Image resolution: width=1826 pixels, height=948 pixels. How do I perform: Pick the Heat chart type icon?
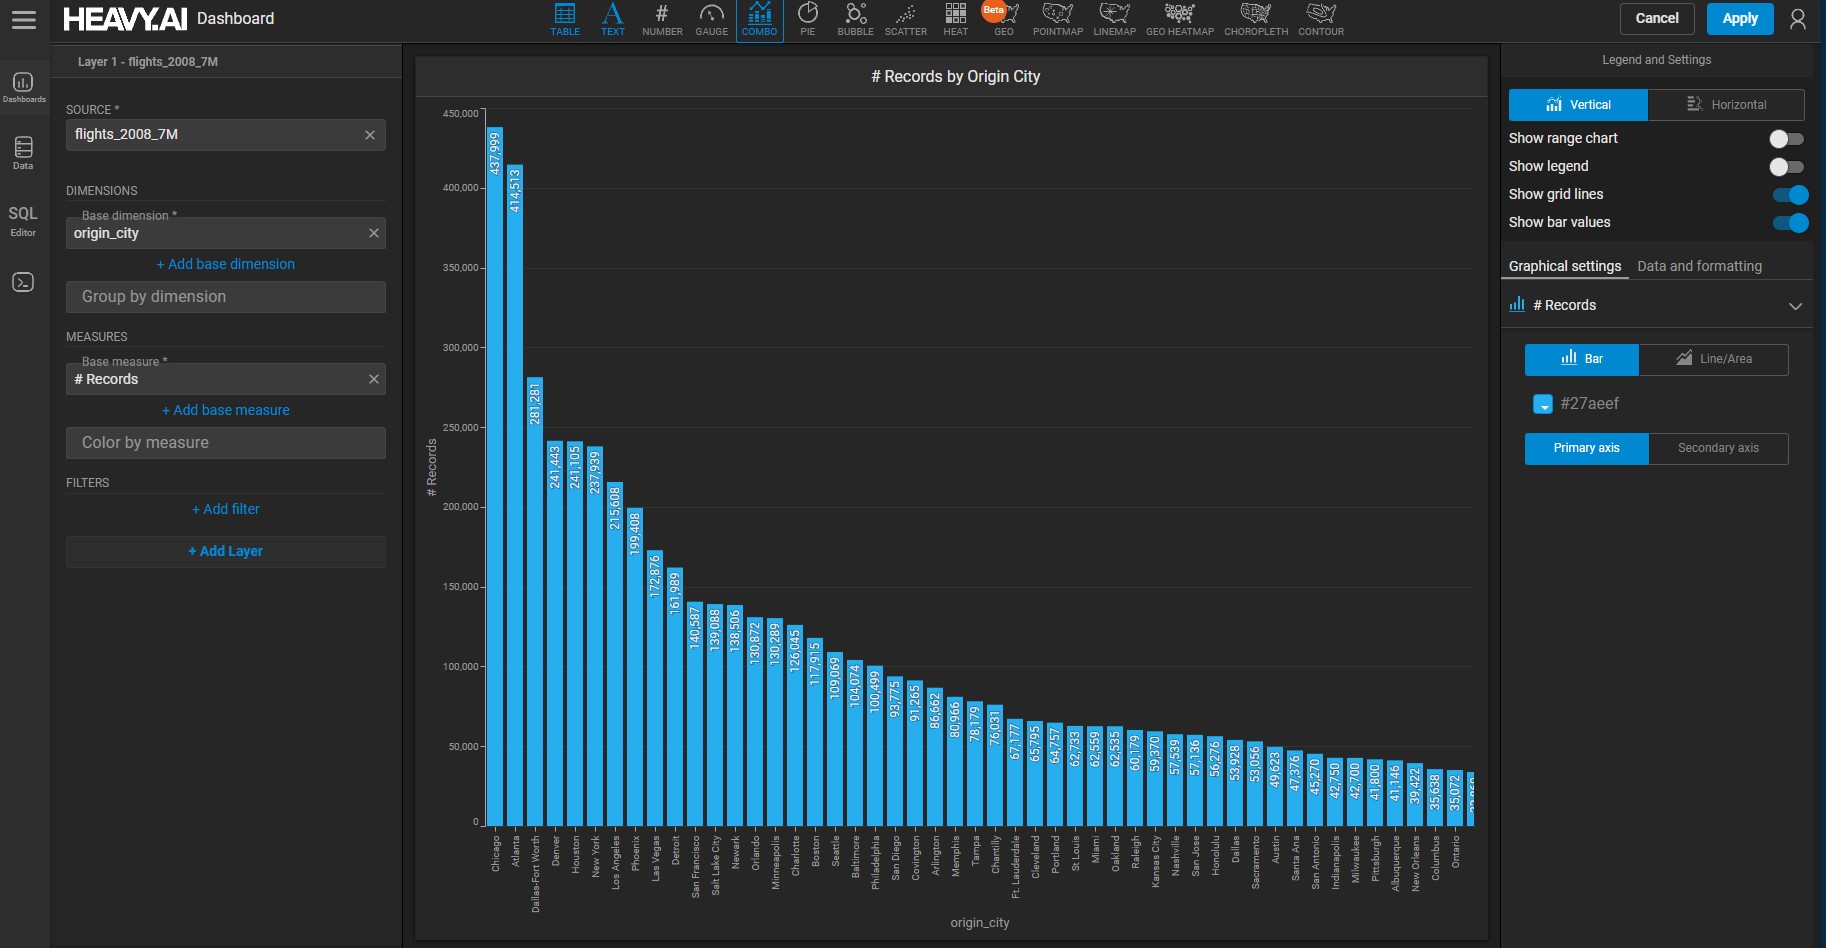[955, 19]
